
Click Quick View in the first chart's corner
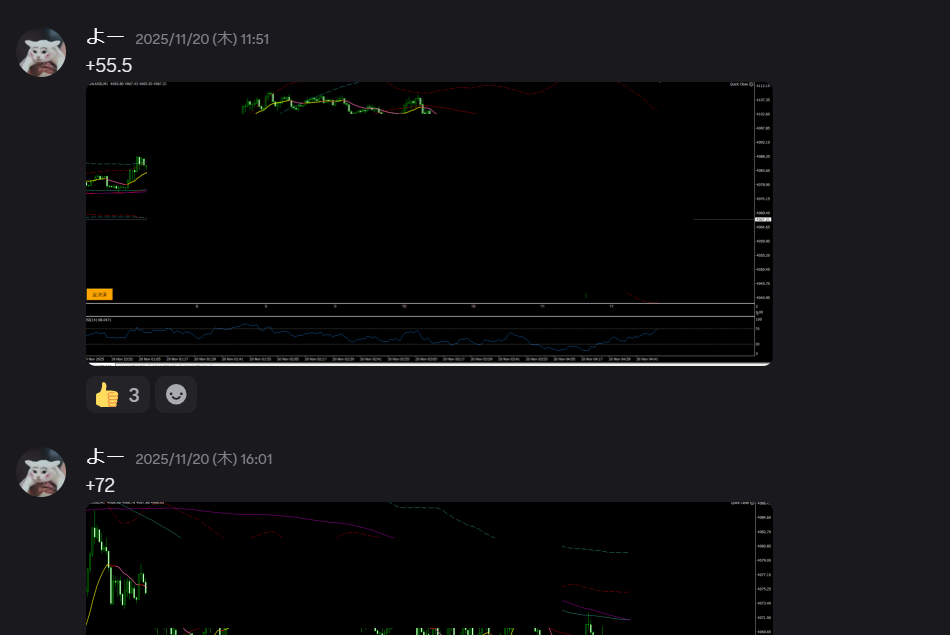pyautogui.click(x=741, y=85)
